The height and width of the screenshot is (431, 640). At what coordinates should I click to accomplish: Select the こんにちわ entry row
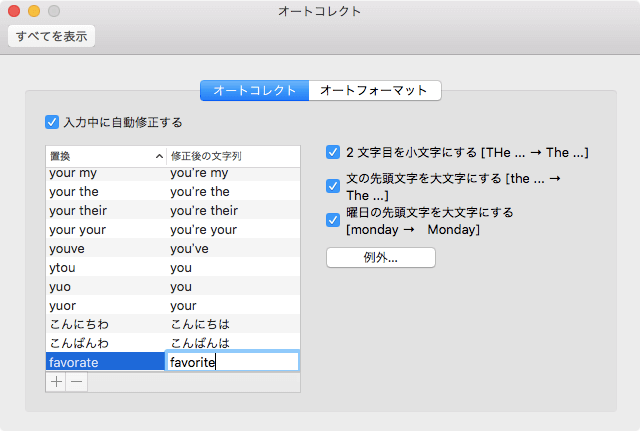click(105, 324)
